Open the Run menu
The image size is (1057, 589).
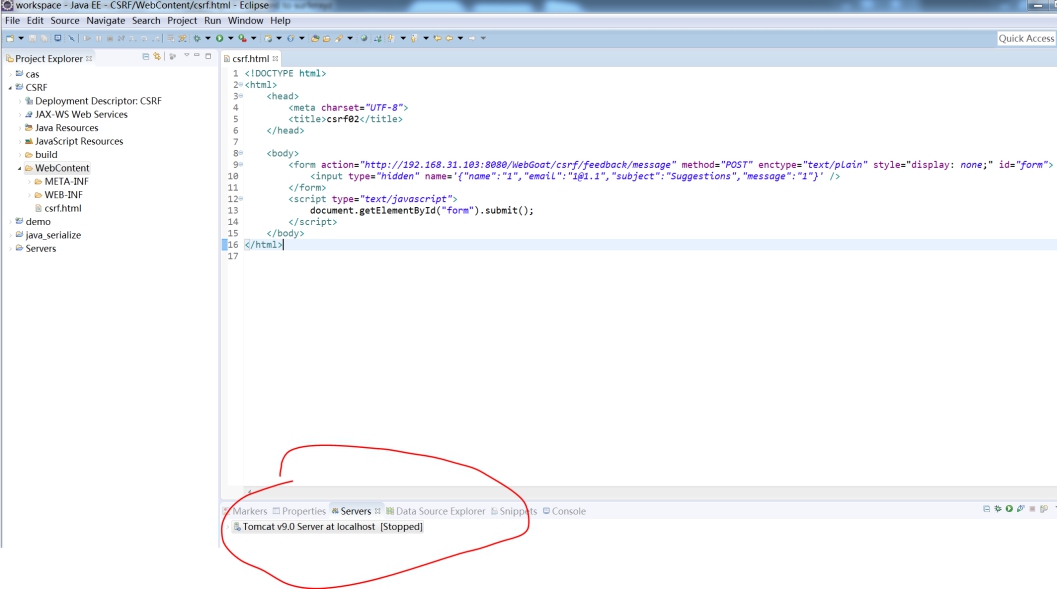[x=212, y=21]
